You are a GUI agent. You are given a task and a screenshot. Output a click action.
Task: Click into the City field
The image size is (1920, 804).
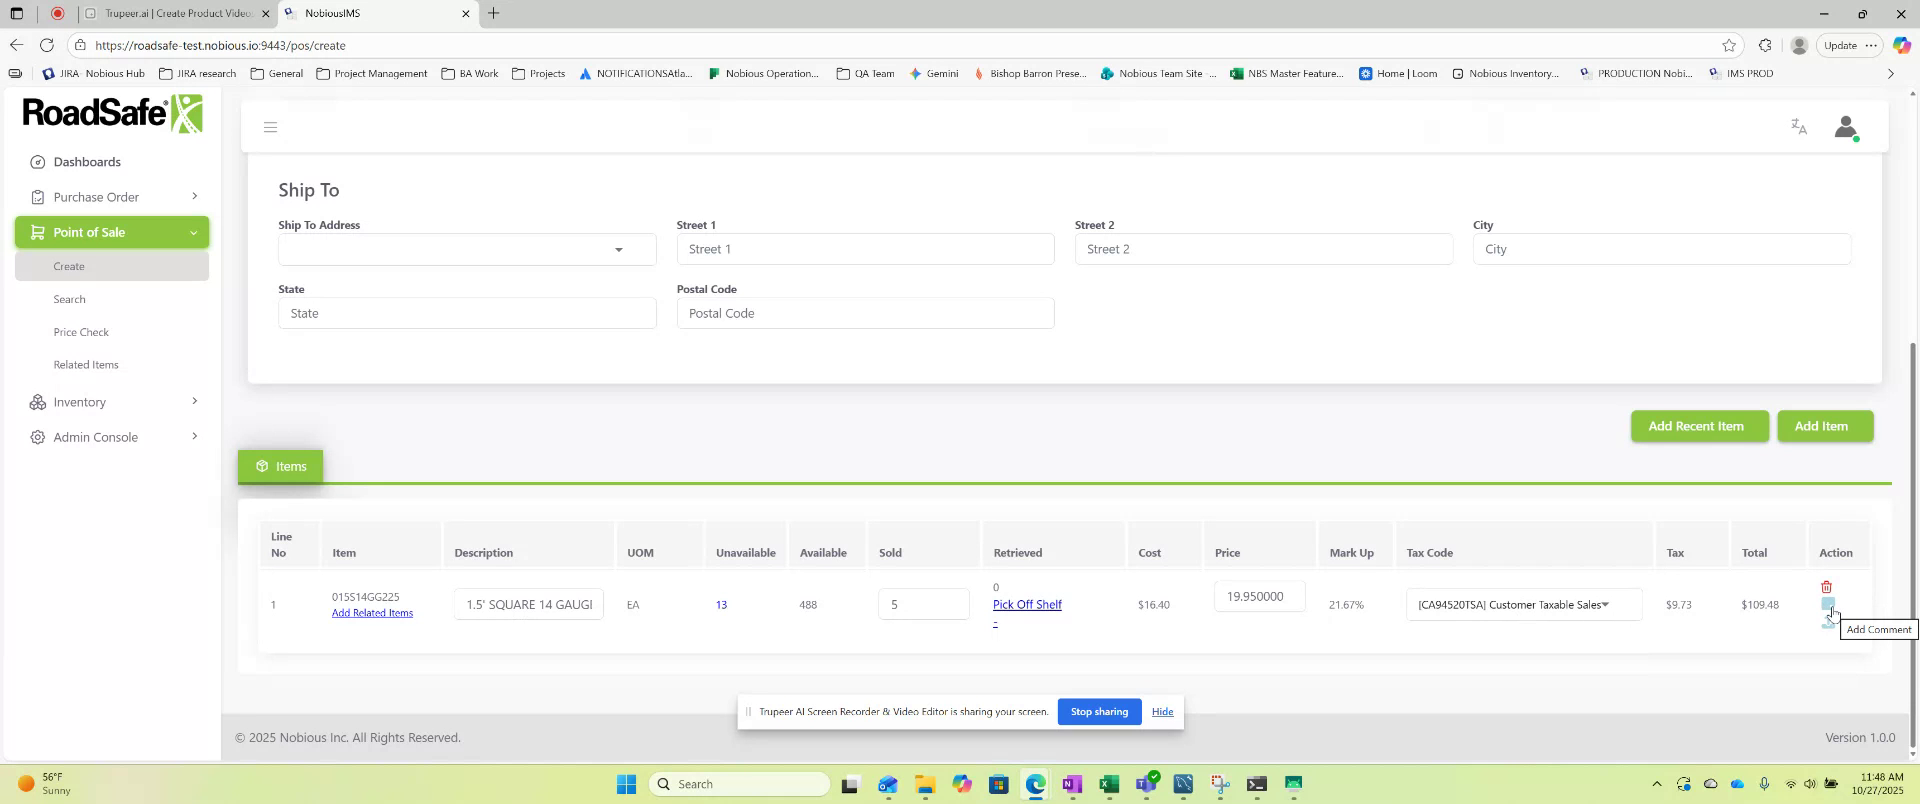[1661, 249]
